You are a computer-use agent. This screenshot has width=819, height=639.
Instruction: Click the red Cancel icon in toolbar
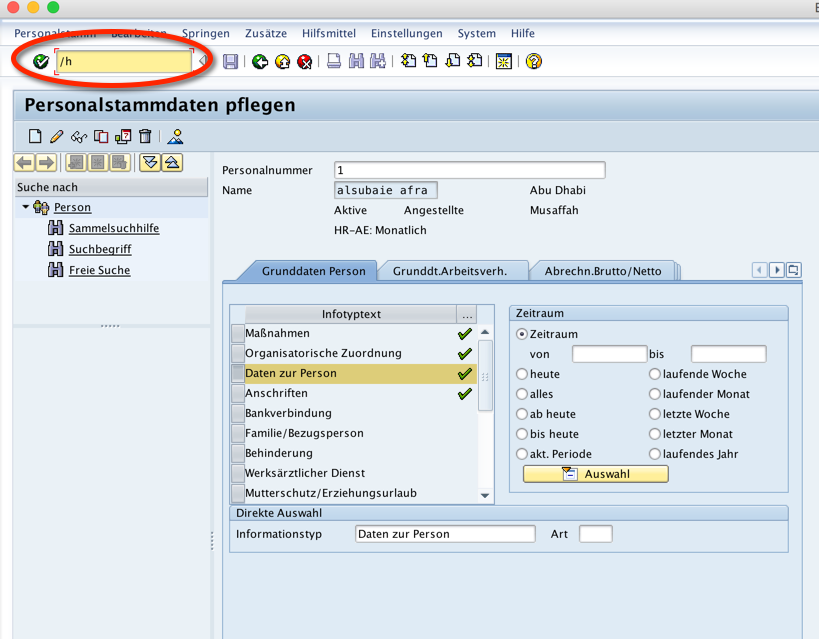[304, 62]
